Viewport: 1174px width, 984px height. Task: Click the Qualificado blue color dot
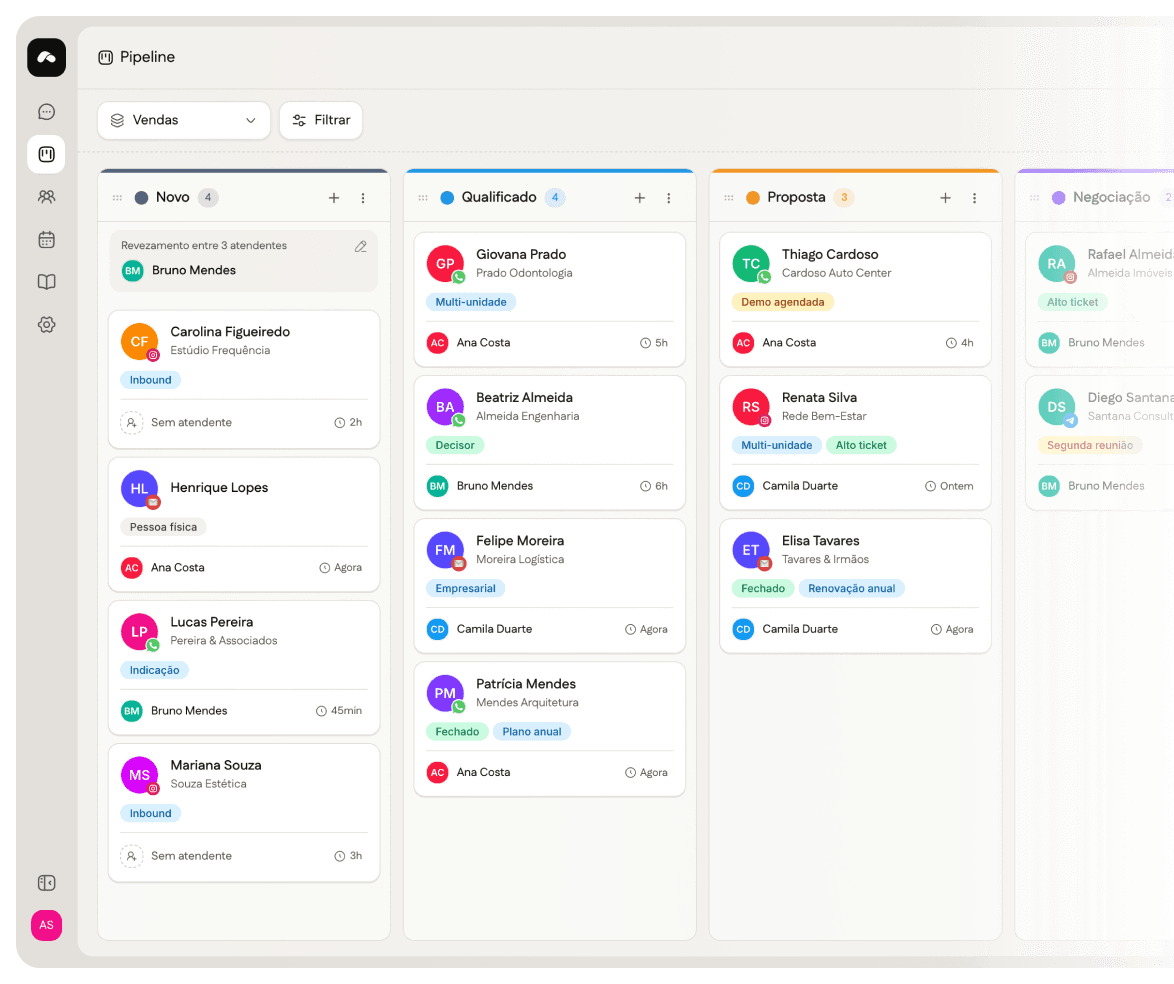[447, 198]
